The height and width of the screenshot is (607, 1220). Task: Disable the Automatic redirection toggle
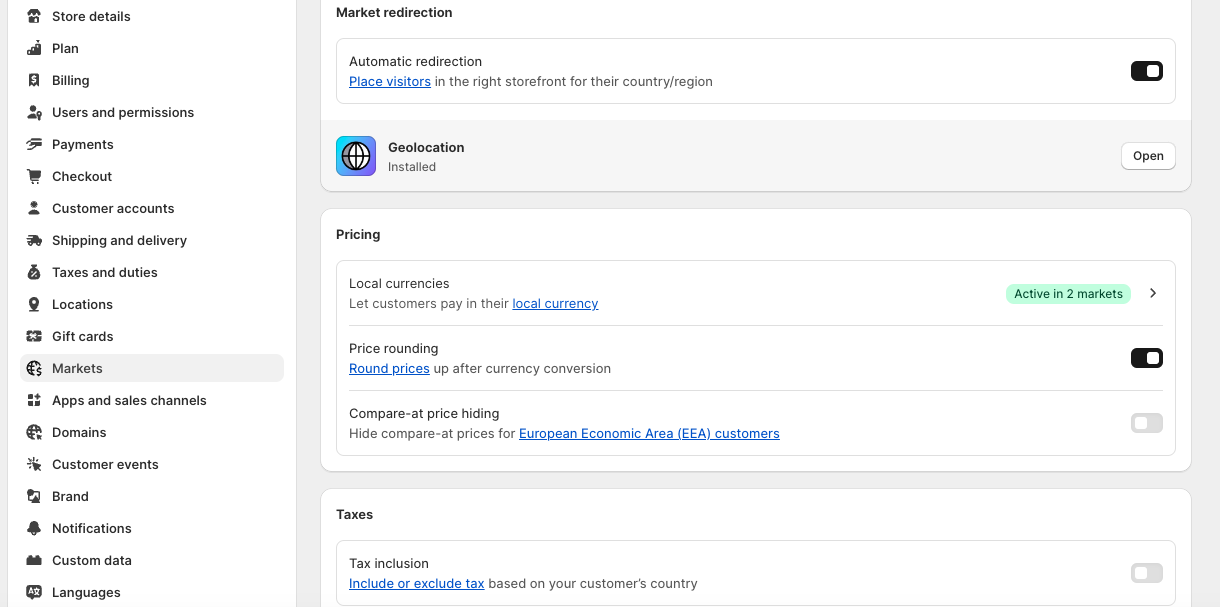click(x=1146, y=71)
